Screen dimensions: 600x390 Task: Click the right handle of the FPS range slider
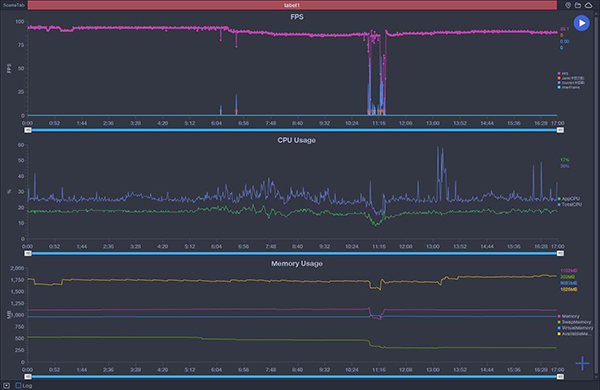coord(560,130)
